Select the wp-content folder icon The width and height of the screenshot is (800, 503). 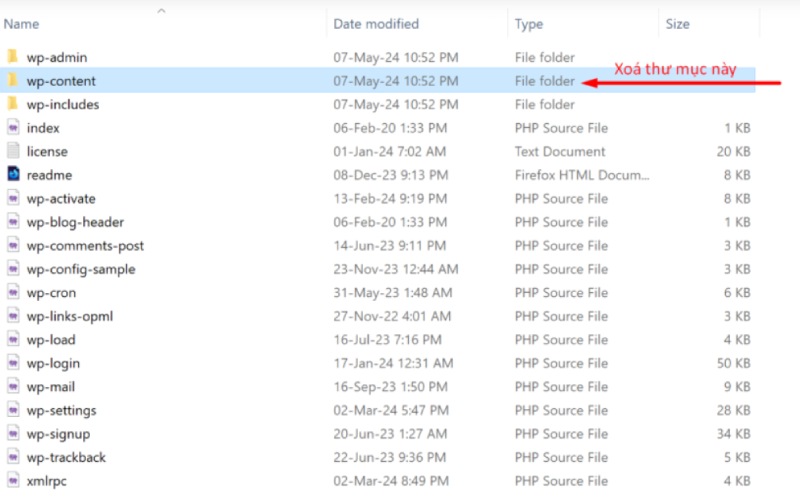click(x=13, y=81)
